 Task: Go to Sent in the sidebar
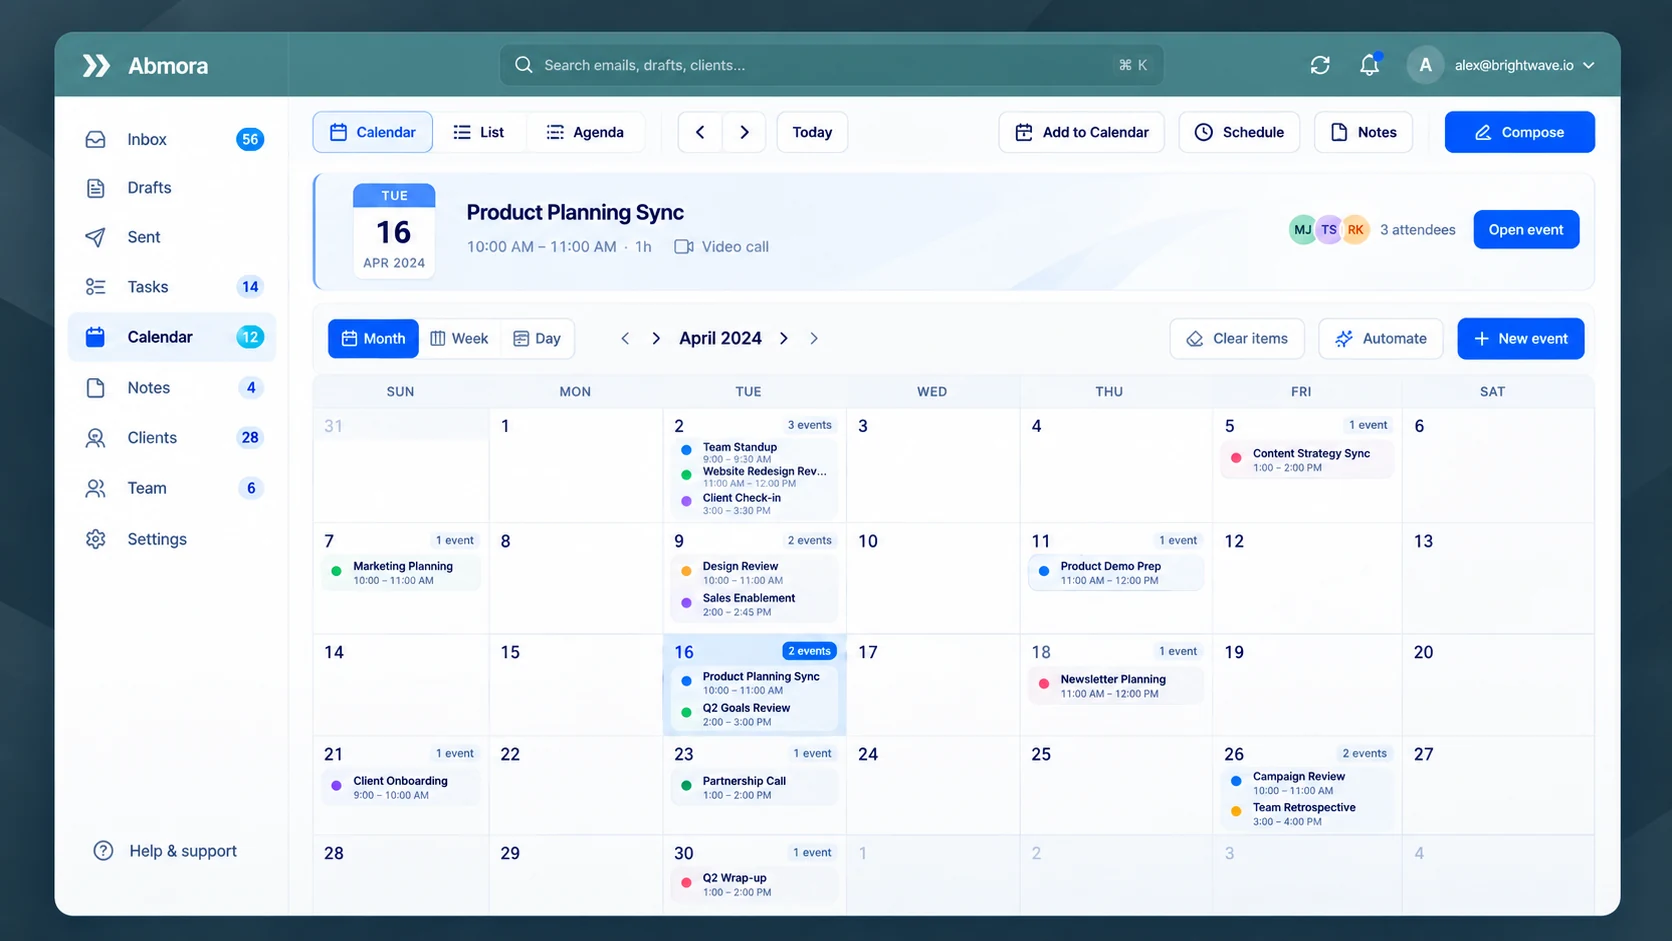pos(172,237)
